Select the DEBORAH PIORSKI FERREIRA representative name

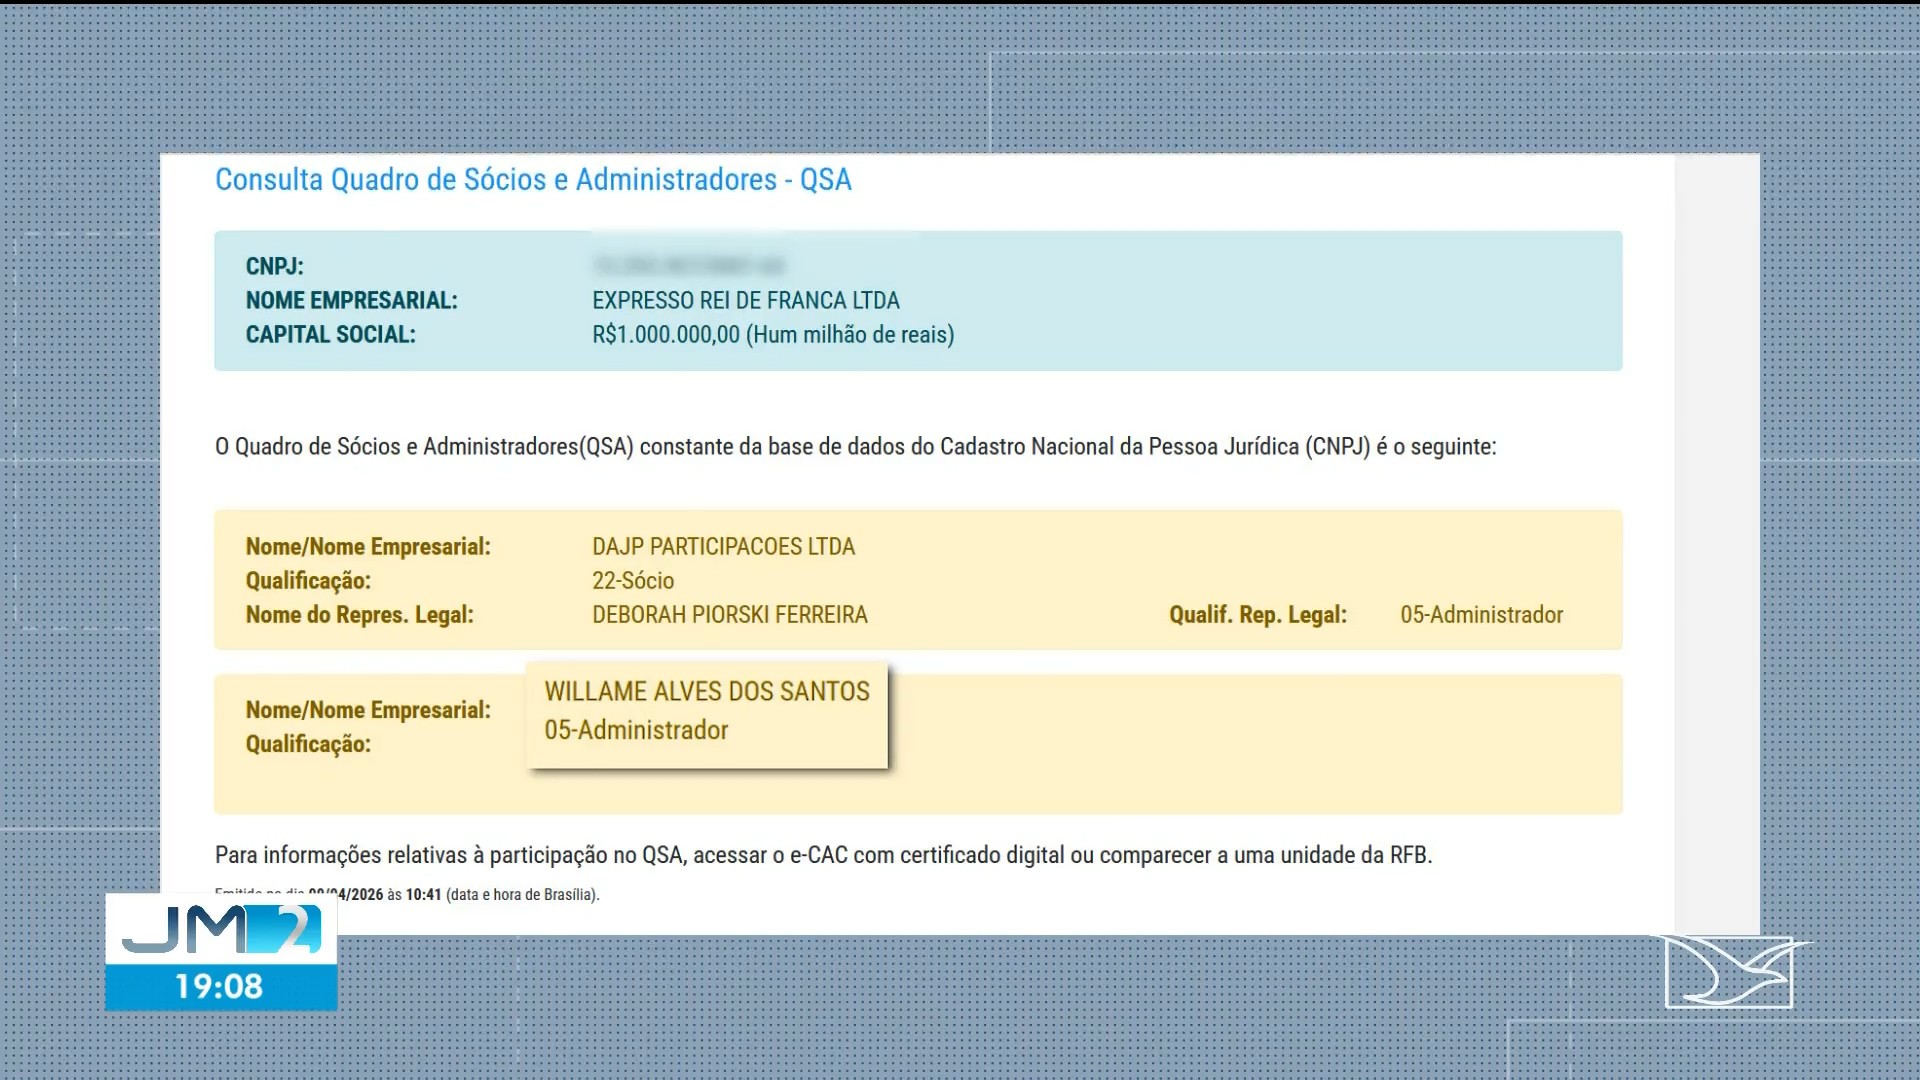pyautogui.click(x=729, y=615)
